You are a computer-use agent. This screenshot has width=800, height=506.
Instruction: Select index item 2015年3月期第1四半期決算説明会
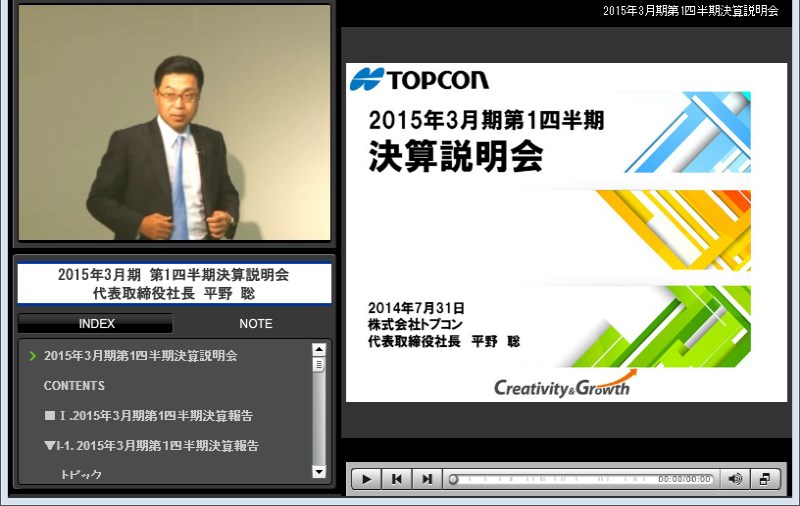140,356
